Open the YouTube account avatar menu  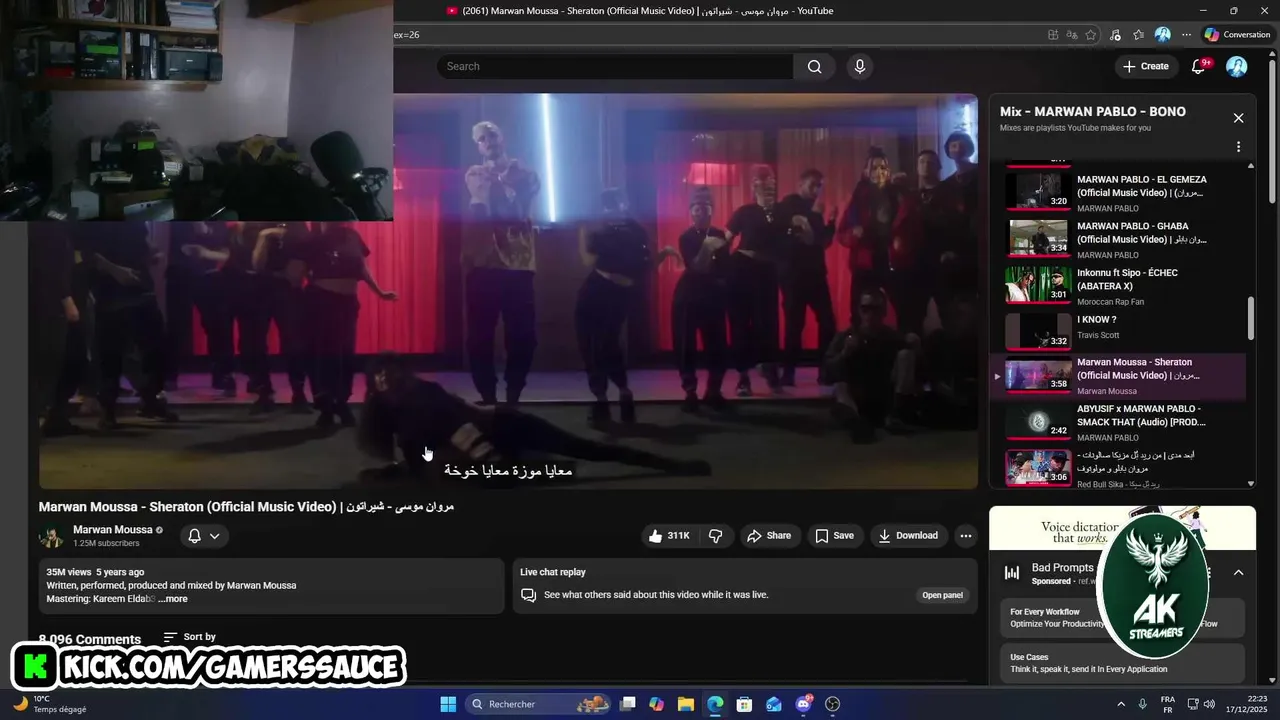pyautogui.click(x=1237, y=66)
